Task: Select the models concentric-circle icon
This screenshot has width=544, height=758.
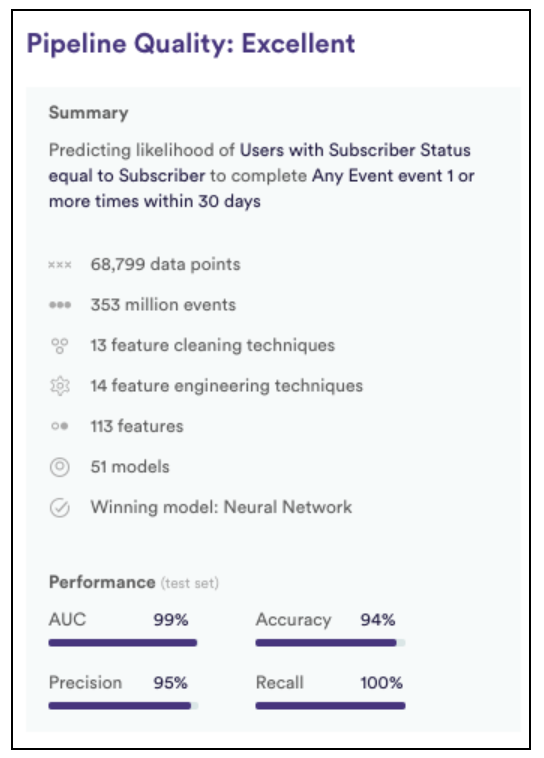Action: tap(59, 467)
